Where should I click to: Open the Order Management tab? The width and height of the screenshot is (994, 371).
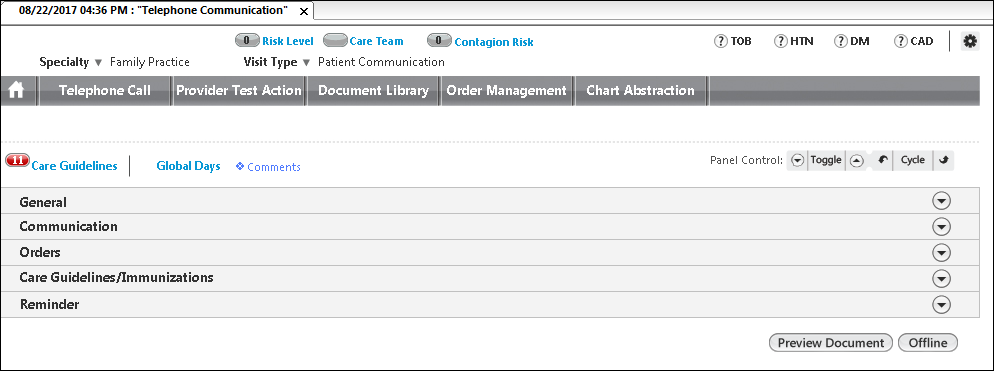pos(507,91)
